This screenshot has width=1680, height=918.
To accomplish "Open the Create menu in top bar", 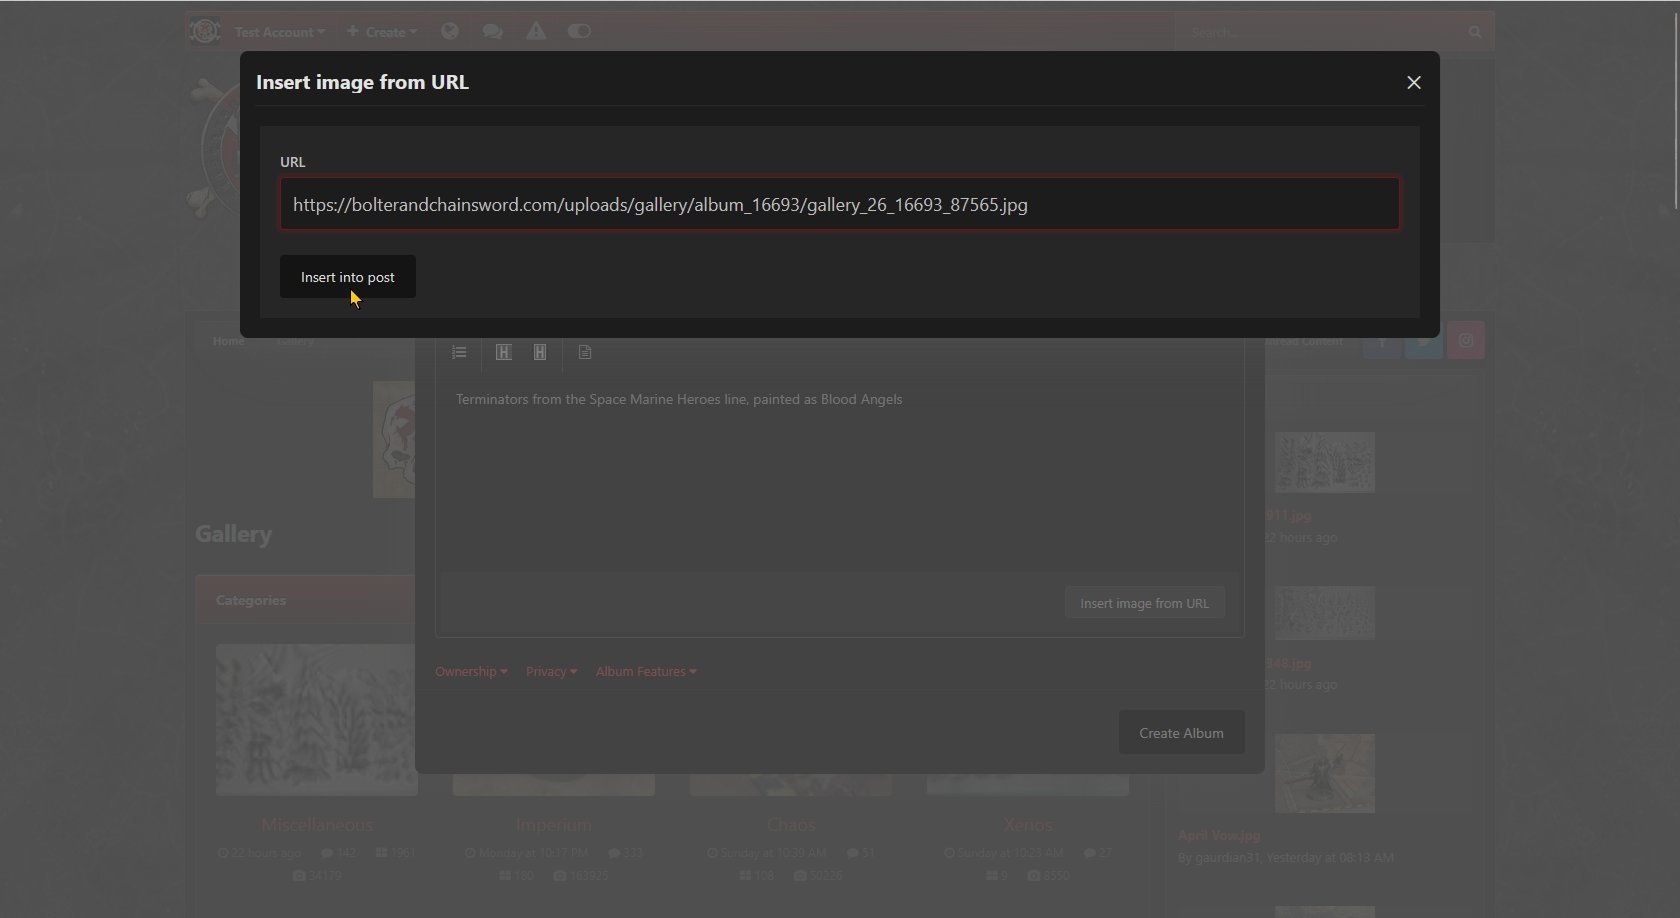I will tap(382, 32).
